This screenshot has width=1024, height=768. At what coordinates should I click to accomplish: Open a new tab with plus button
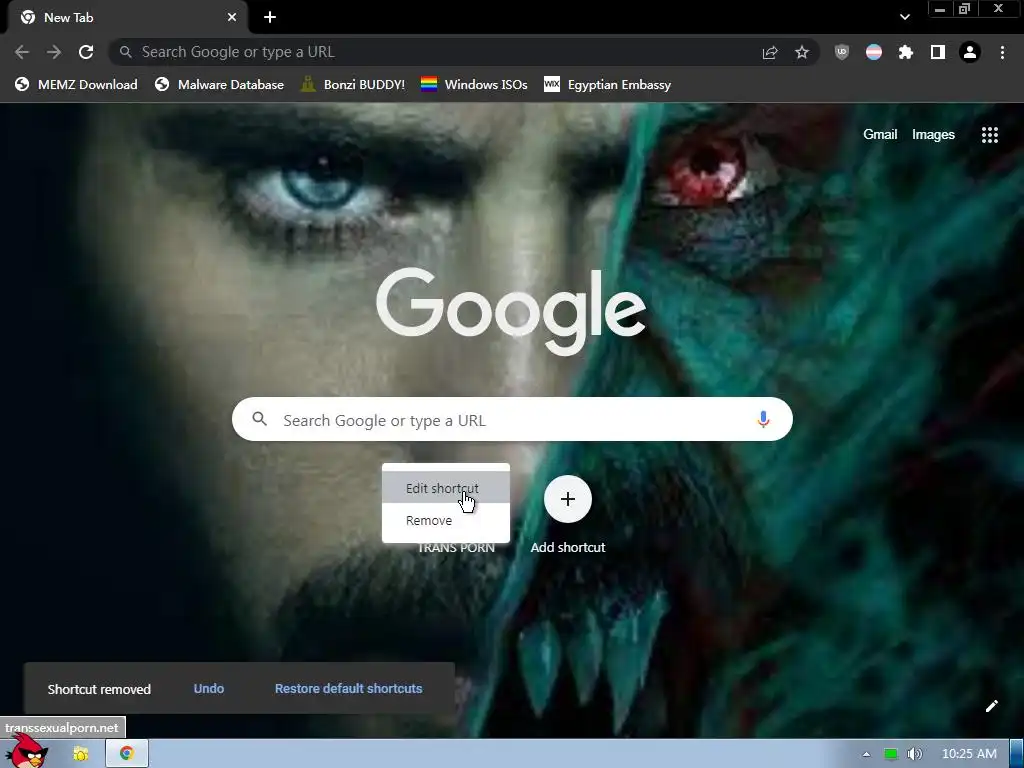270,18
